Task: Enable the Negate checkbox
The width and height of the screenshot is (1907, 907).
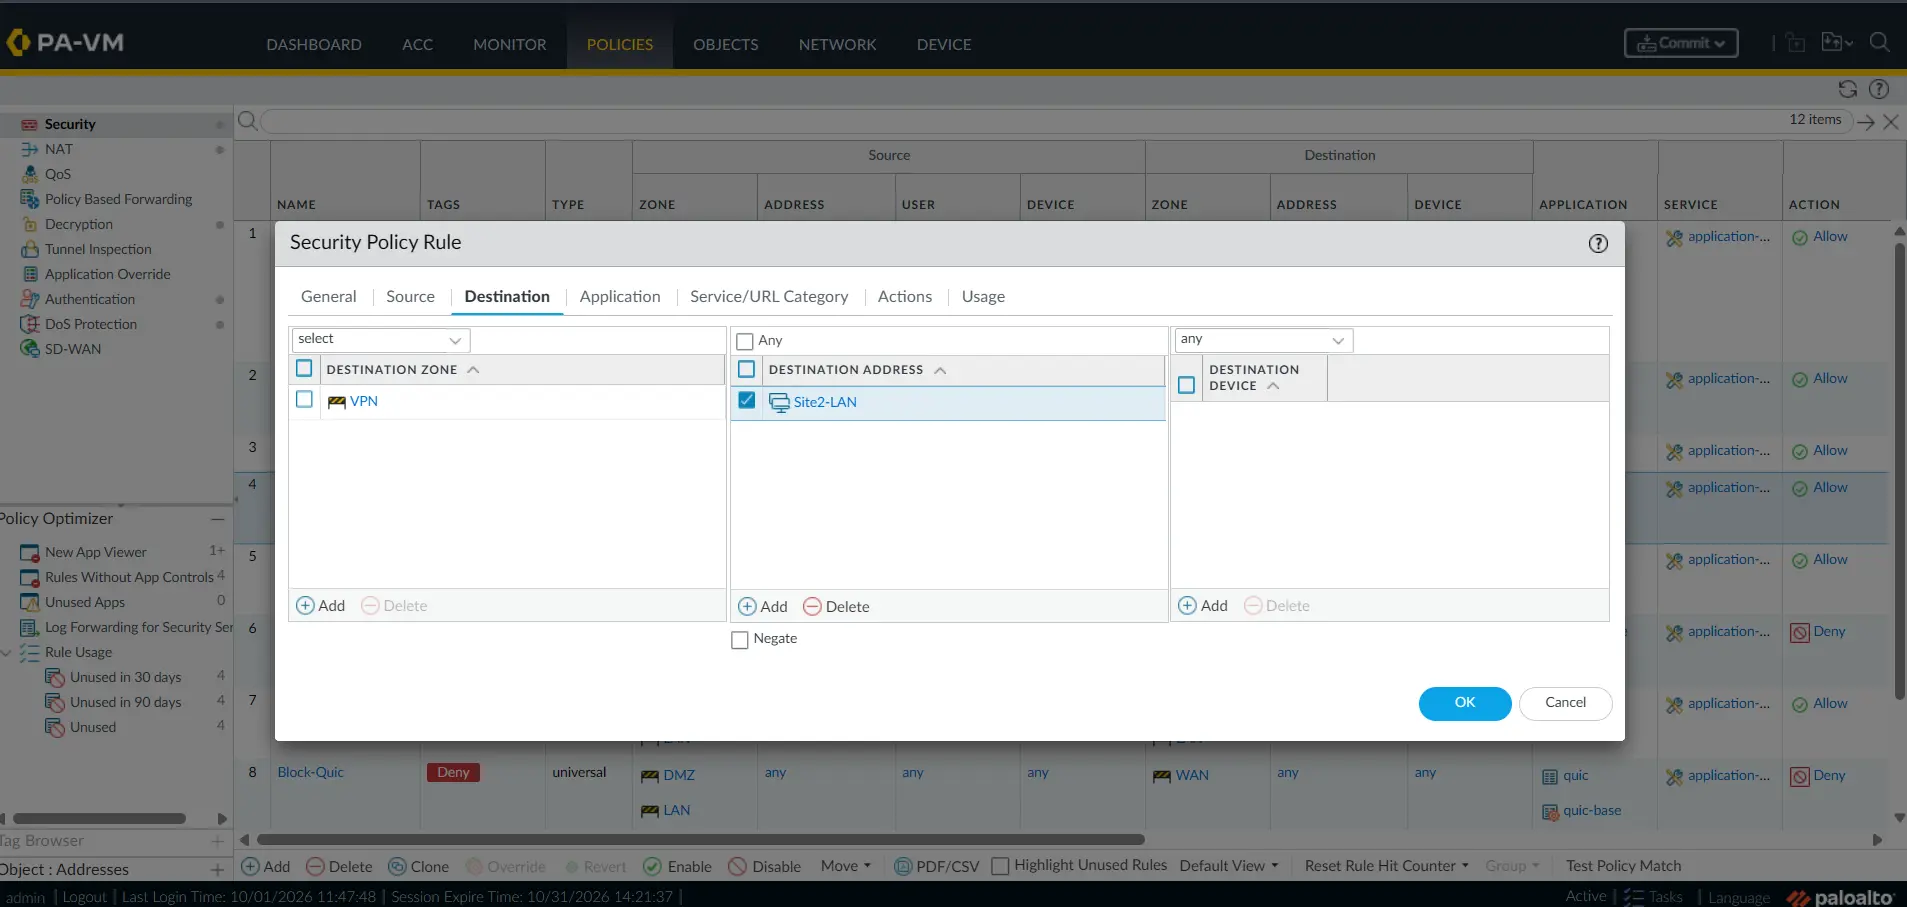Action: coord(740,640)
